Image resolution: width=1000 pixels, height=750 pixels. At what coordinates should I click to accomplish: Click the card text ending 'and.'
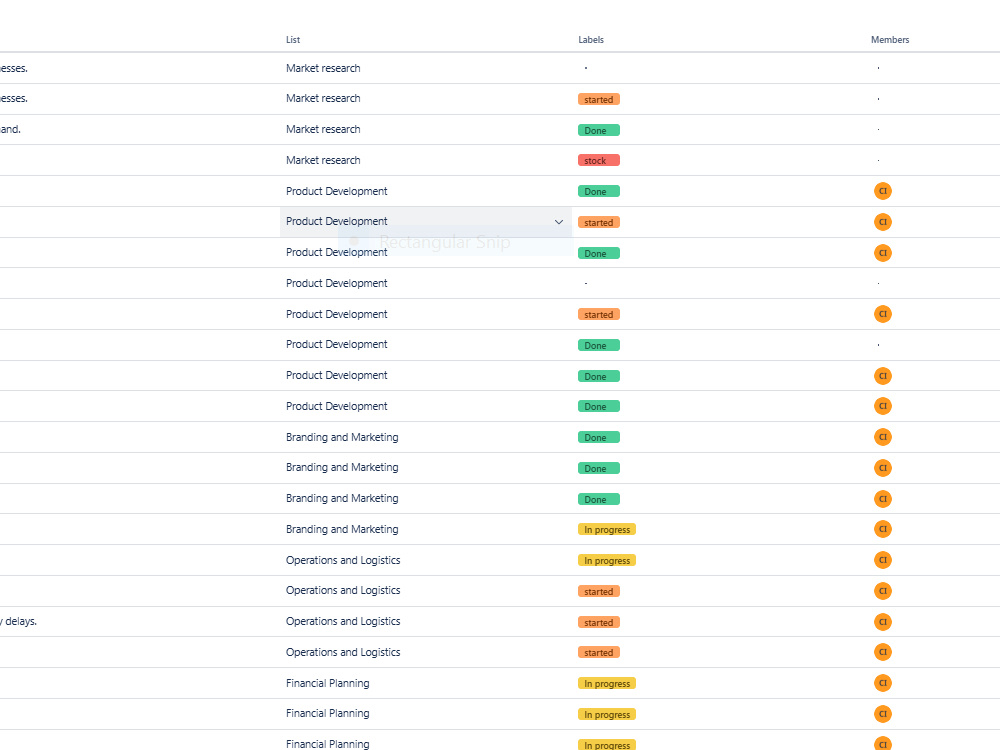tap(10, 129)
